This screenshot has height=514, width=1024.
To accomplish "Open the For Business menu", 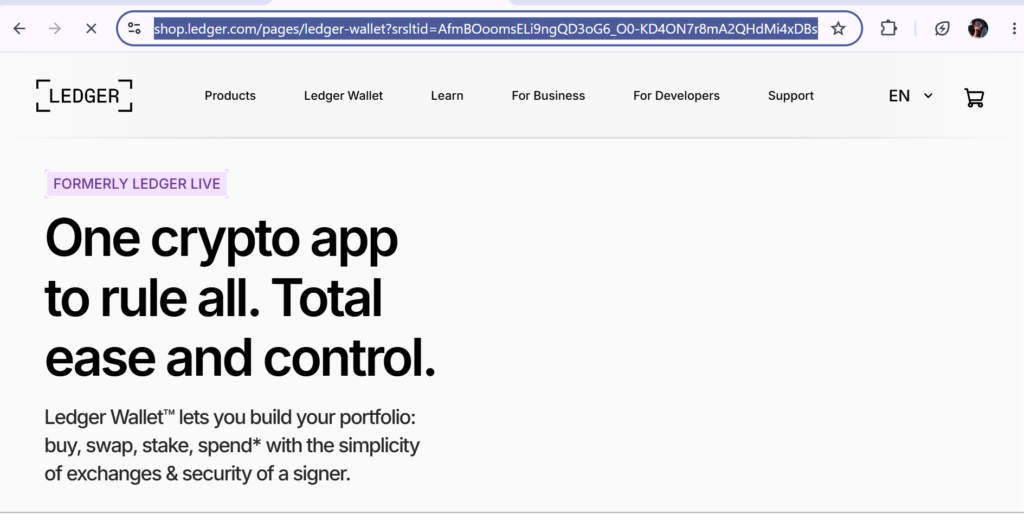I will pos(549,96).
